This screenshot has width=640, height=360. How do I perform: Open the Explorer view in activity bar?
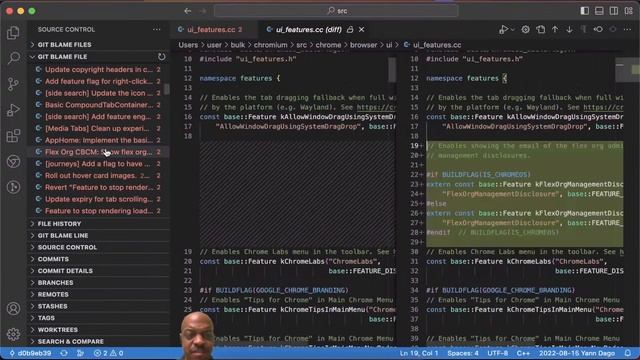pos(13,33)
